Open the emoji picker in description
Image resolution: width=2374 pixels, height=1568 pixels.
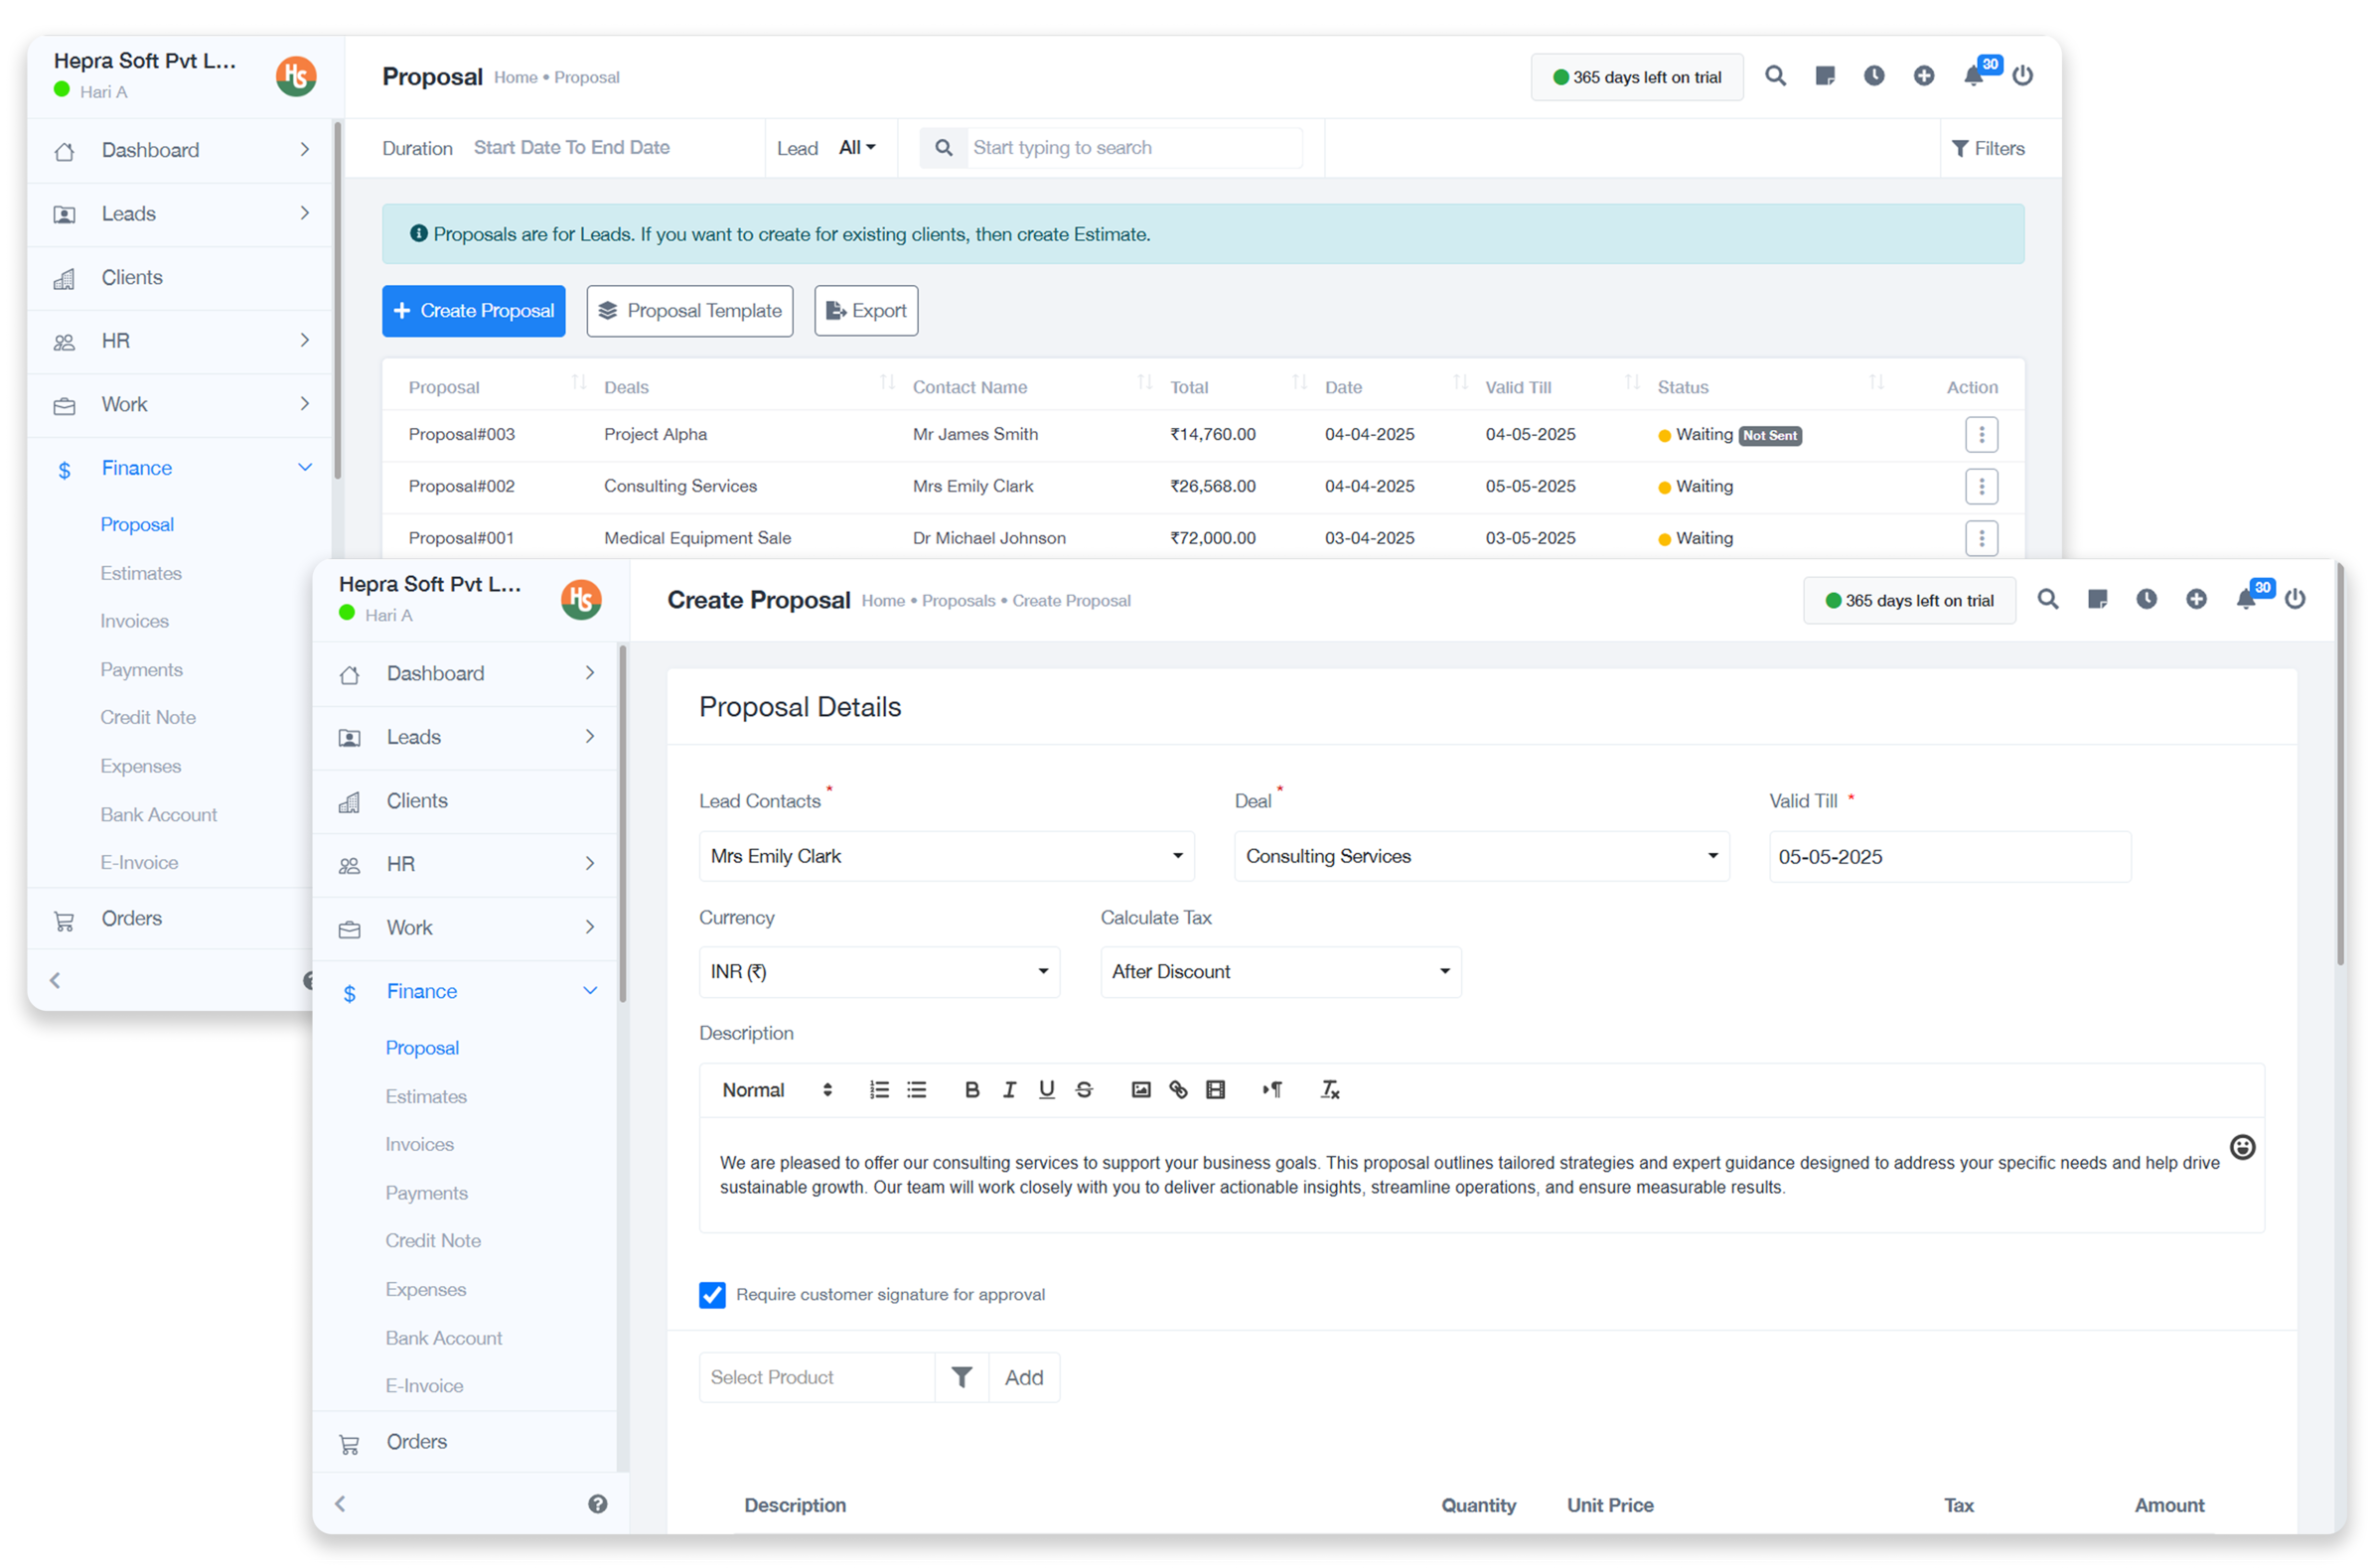(2242, 1147)
